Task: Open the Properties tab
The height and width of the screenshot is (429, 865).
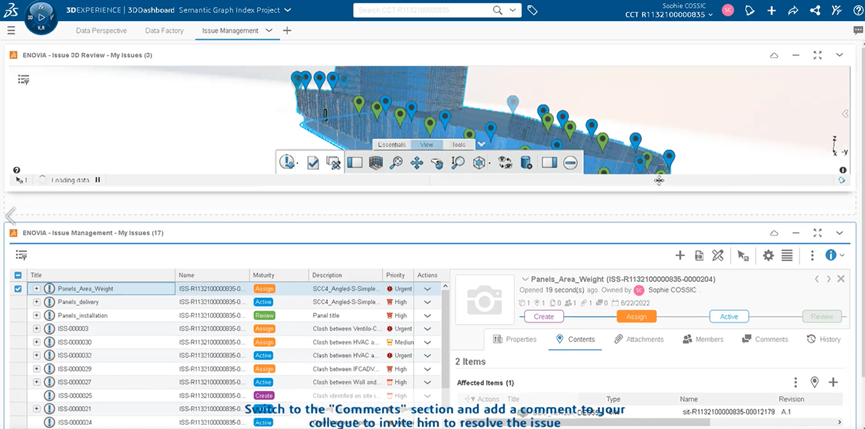Action: pyautogui.click(x=514, y=339)
